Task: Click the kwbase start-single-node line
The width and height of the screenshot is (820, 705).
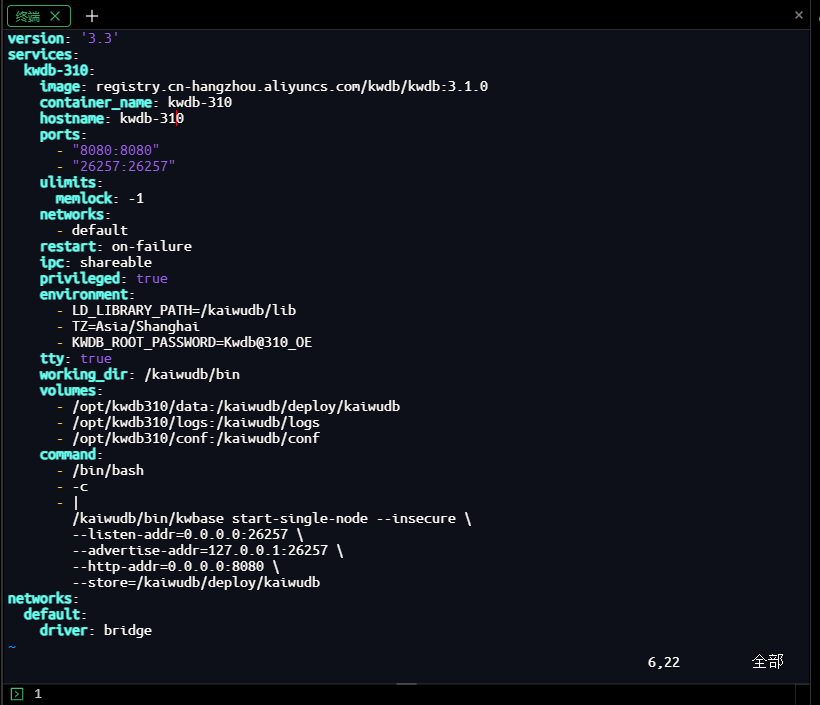Action: [272, 519]
